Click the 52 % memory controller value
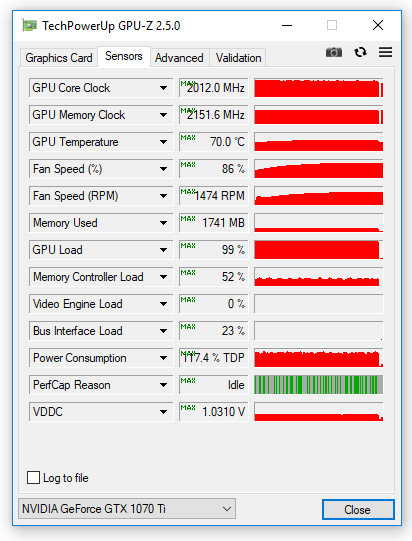Viewport: 412px width, 541px height. (214, 277)
